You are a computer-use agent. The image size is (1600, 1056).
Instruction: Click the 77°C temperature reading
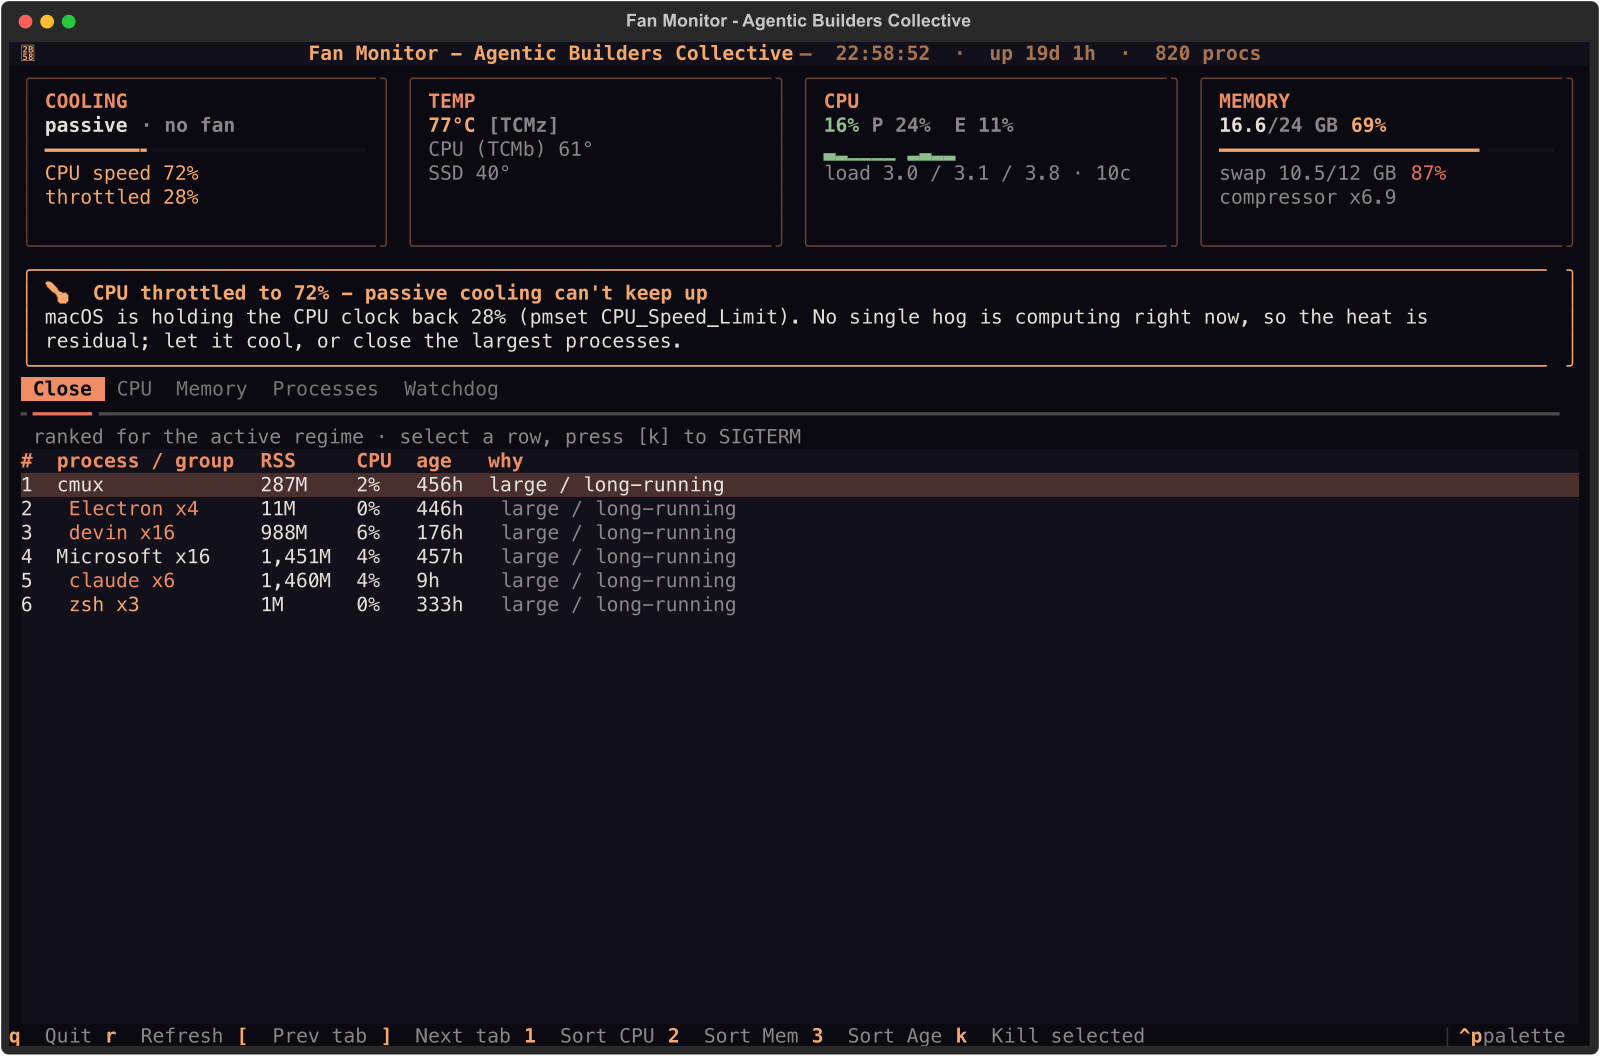pyautogui.click(x=452, y=125)
